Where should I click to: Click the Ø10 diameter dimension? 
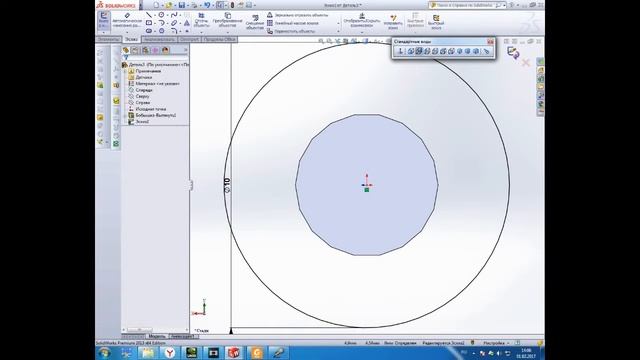tap(227, 185)
